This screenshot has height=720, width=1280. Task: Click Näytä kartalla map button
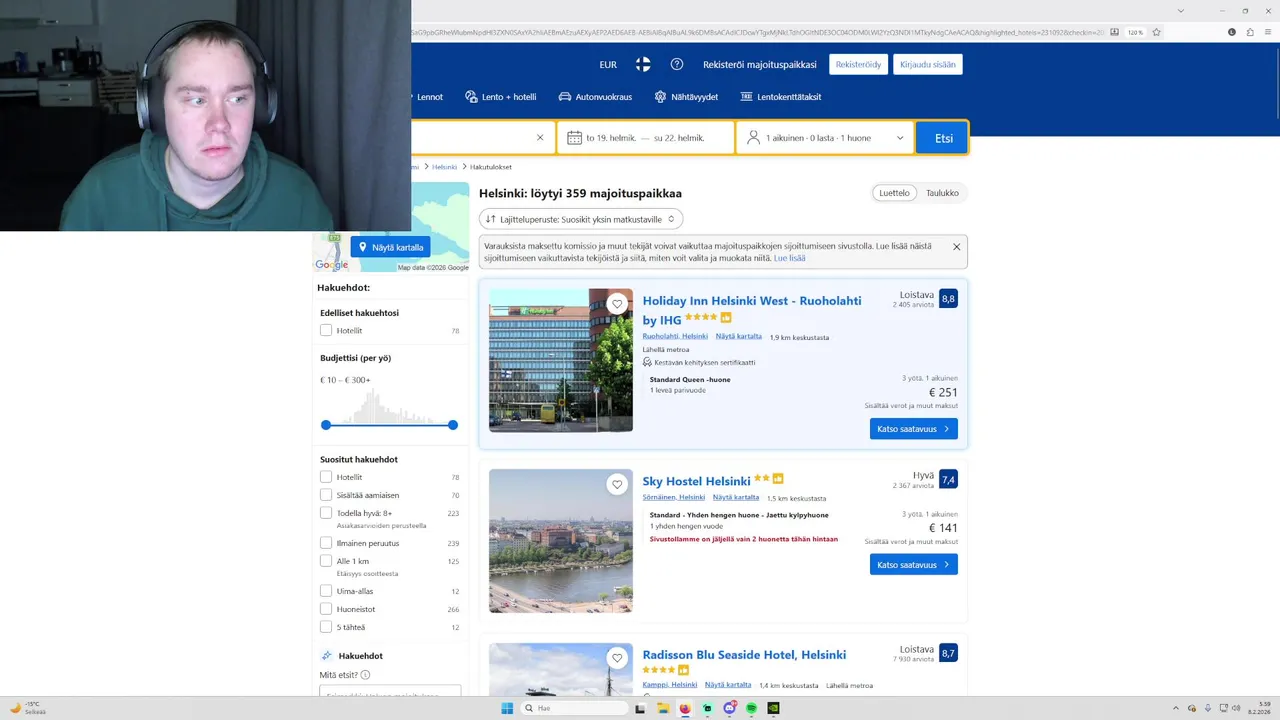coord(390,247)
